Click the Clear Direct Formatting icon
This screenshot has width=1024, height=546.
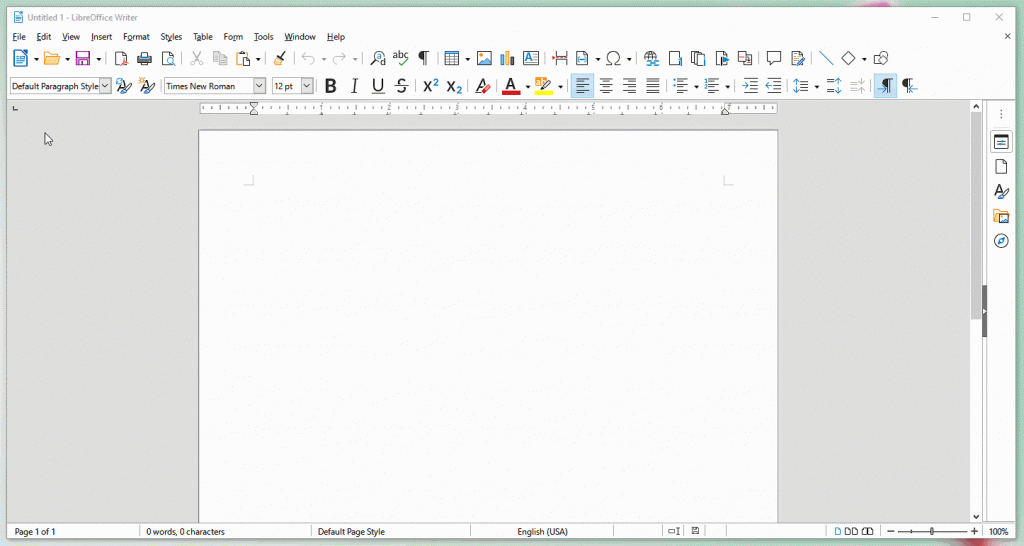[483, 86]
